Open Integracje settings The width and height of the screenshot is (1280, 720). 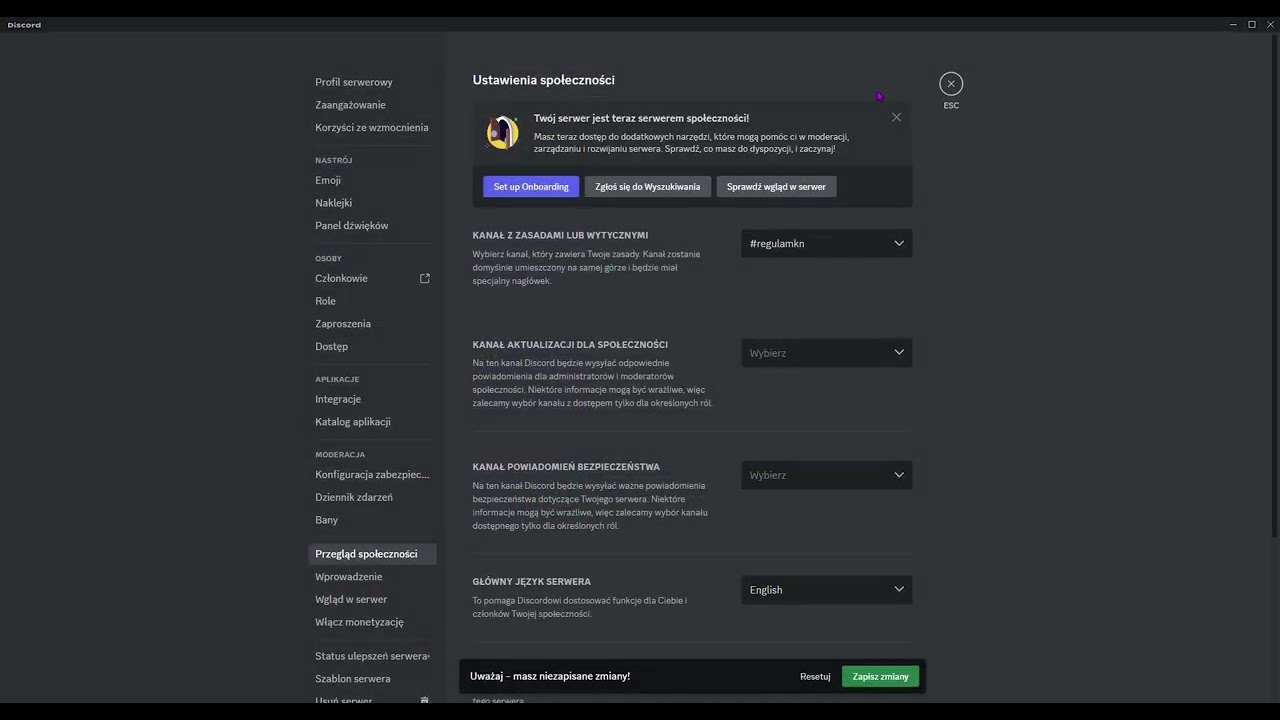pos(372,399)
